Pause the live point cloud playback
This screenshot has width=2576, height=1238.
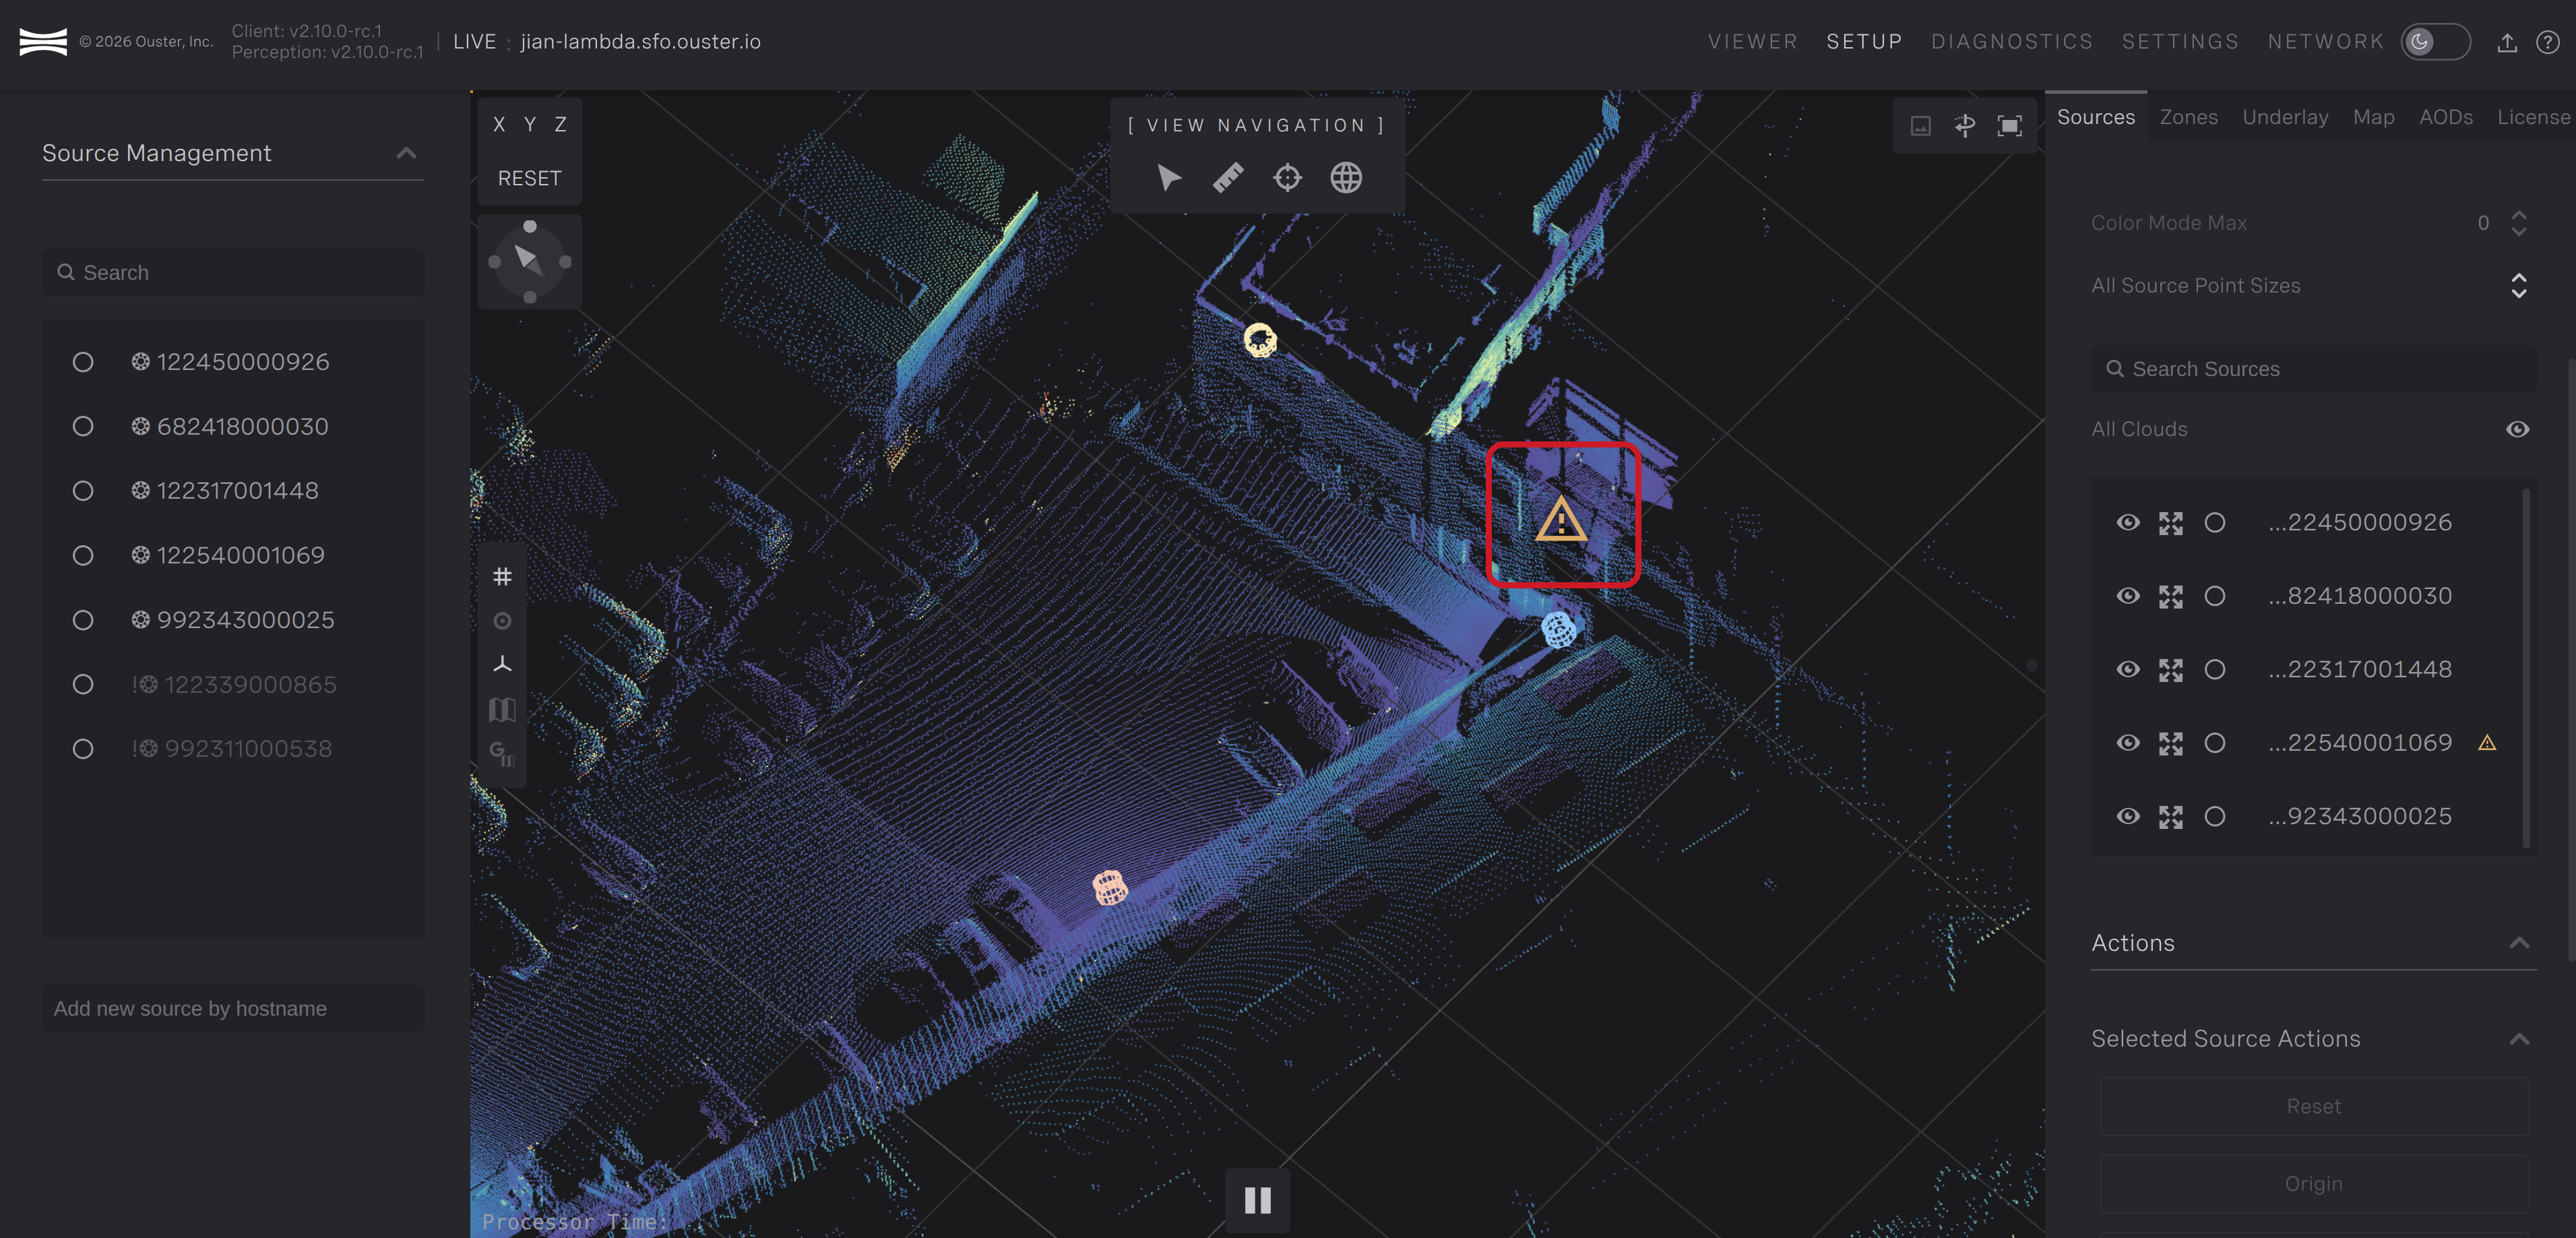click(x=1257, y=1200)
